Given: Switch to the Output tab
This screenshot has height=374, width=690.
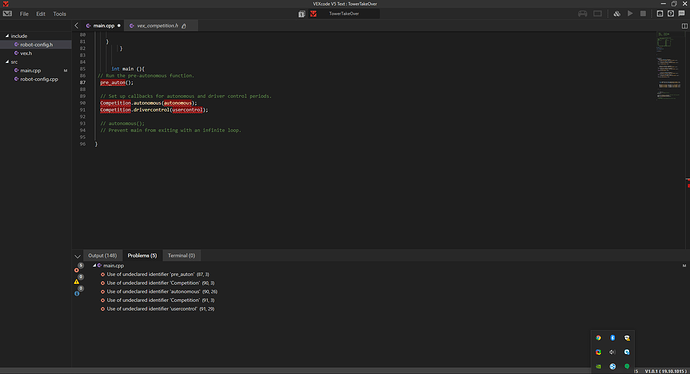Looking at the screenshot, I should (103, 256).
